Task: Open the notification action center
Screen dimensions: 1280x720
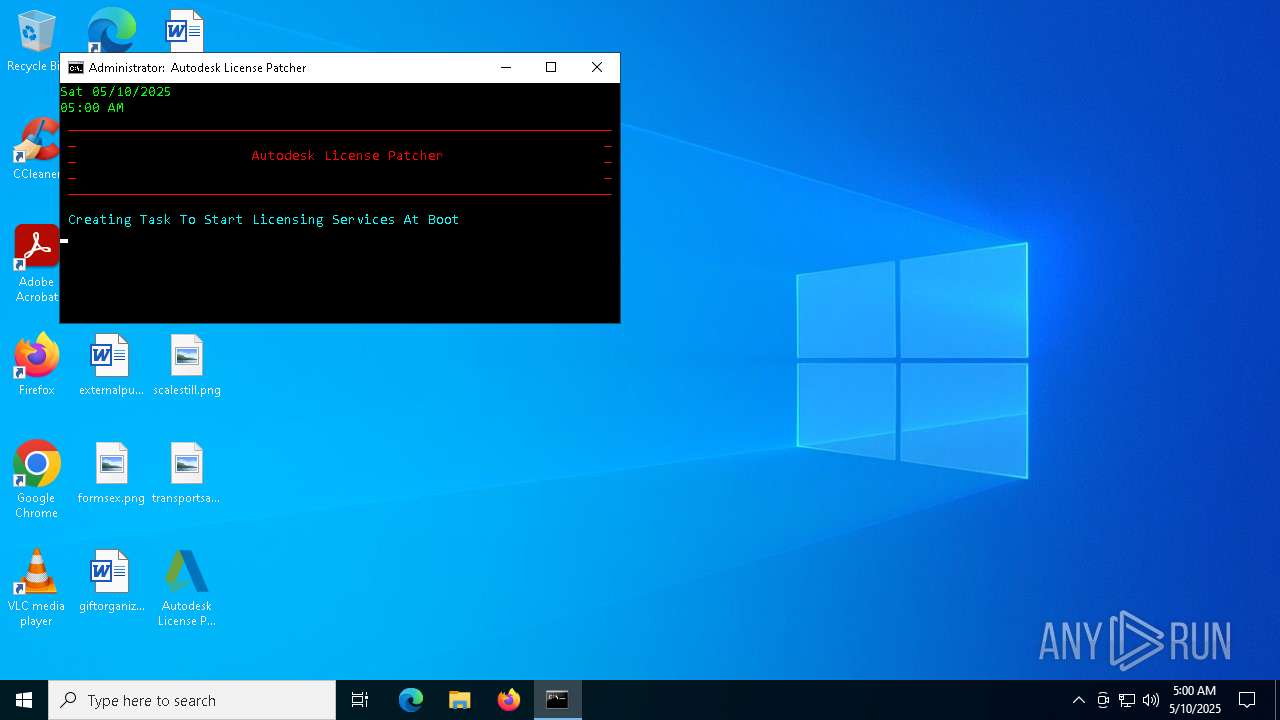Action: [1247, 700]
